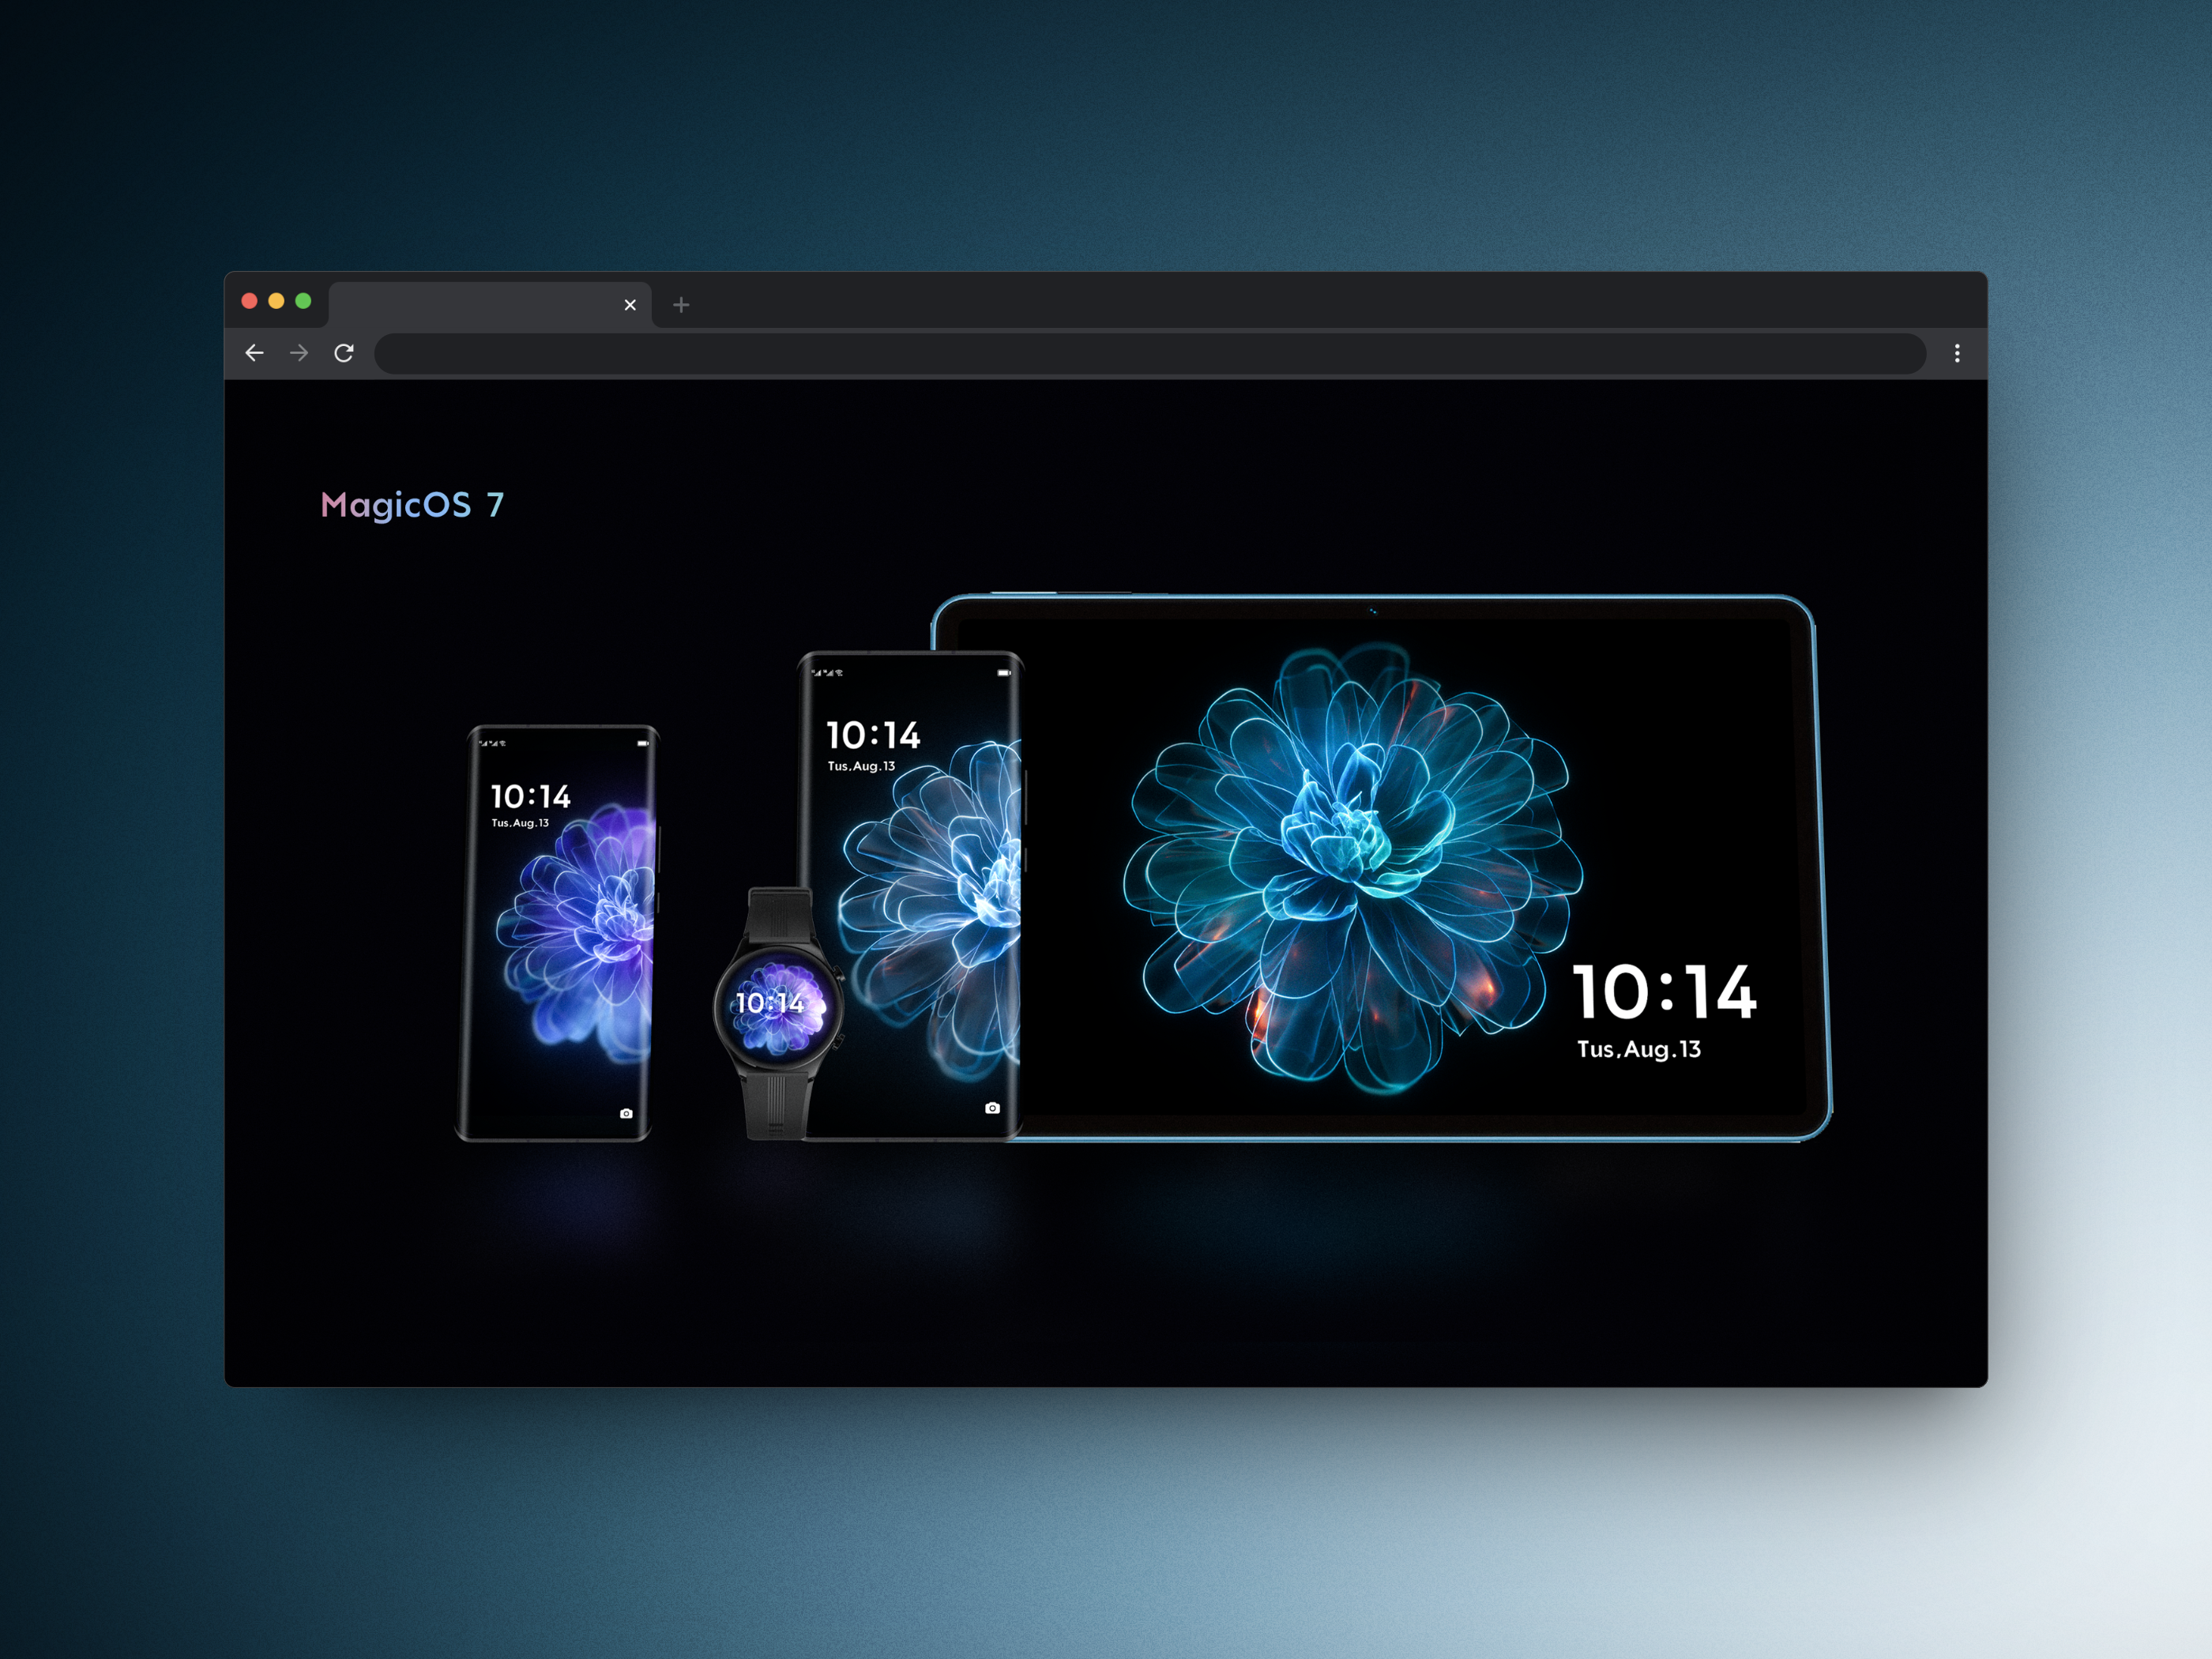Click the yellow minimize traffic light
Screen dimensions: 2212x1659
tap(274, 300)
